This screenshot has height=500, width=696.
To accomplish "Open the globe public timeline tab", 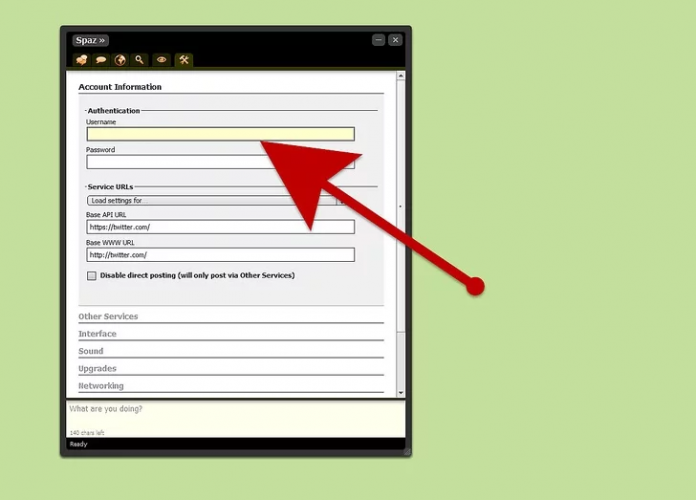I will pos(120,60).
